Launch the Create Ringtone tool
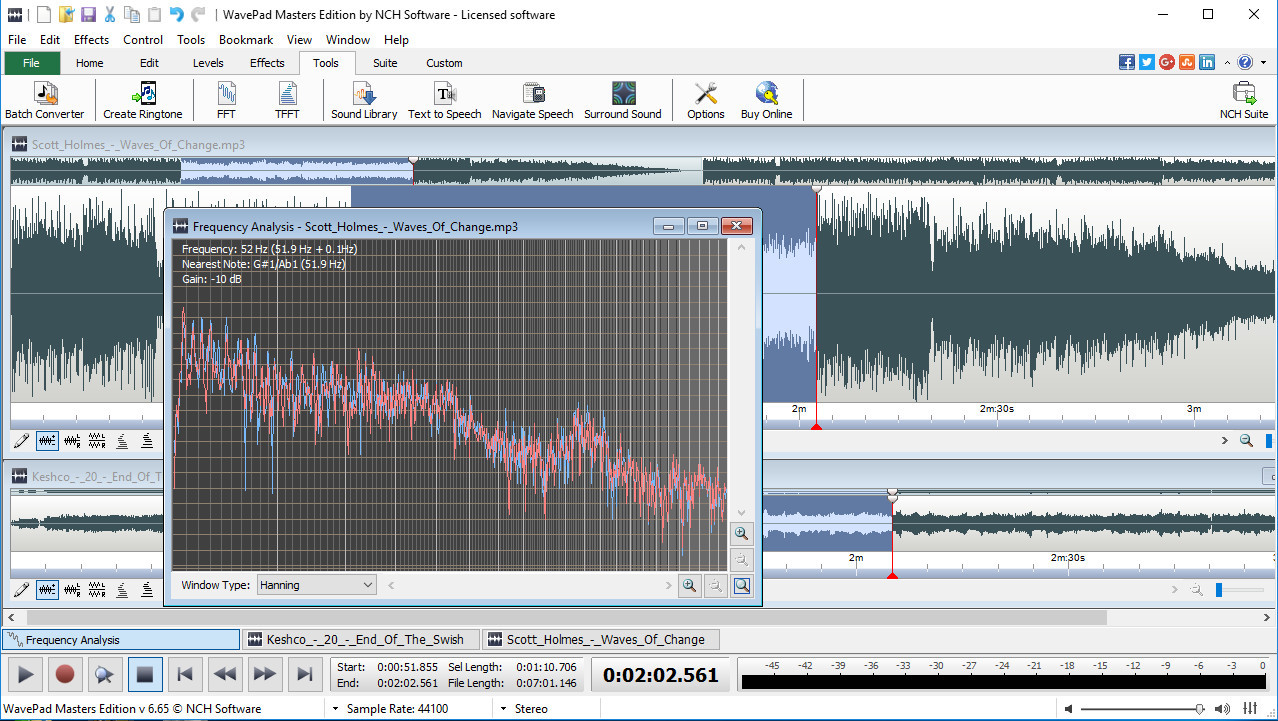Screen dimensions: 1278x721 [x=143, y=101]
